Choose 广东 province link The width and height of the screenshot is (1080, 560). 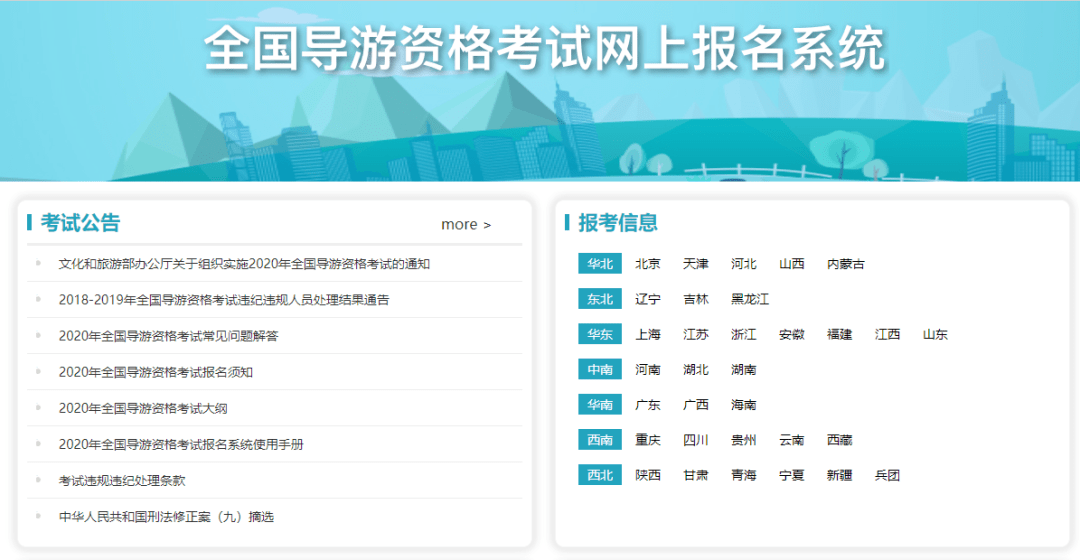(647, 404)
